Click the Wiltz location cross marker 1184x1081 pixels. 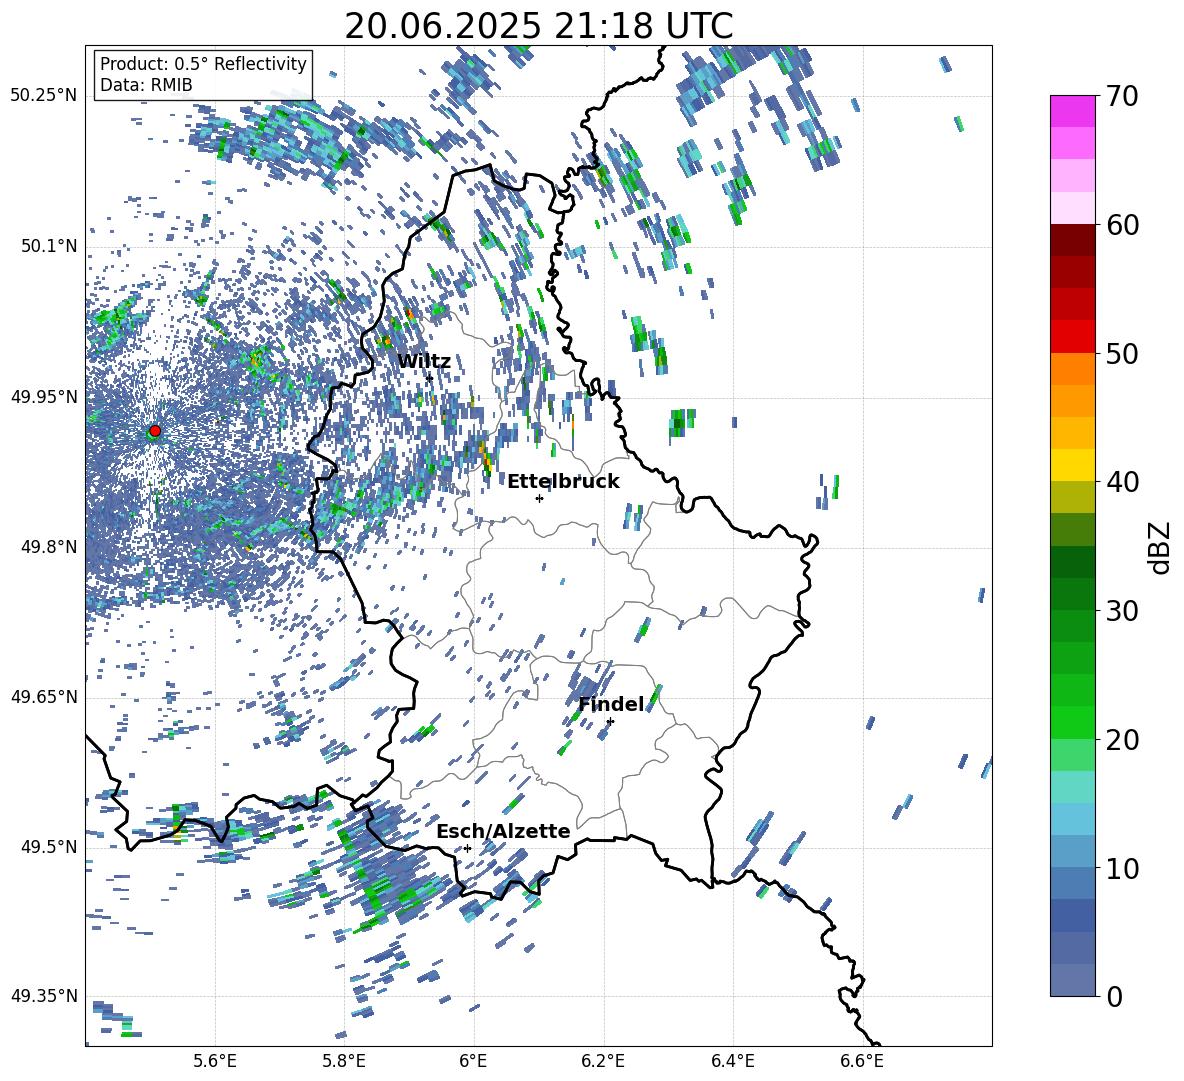tap(430, 377)
